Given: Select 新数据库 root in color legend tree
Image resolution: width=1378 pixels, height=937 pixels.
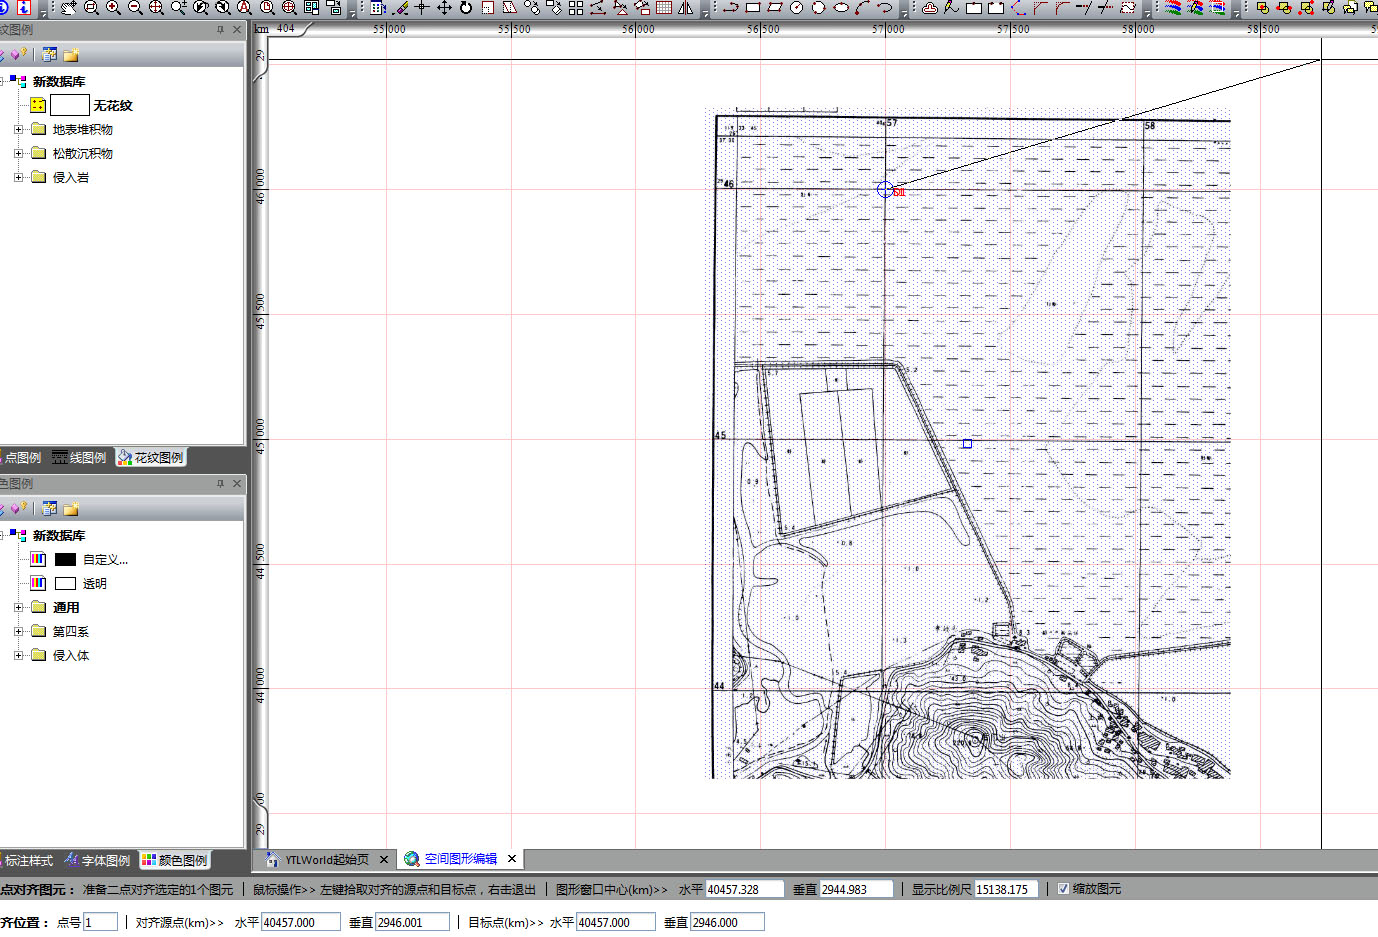Looking at the screenshot, I should [x=59, y=535].
